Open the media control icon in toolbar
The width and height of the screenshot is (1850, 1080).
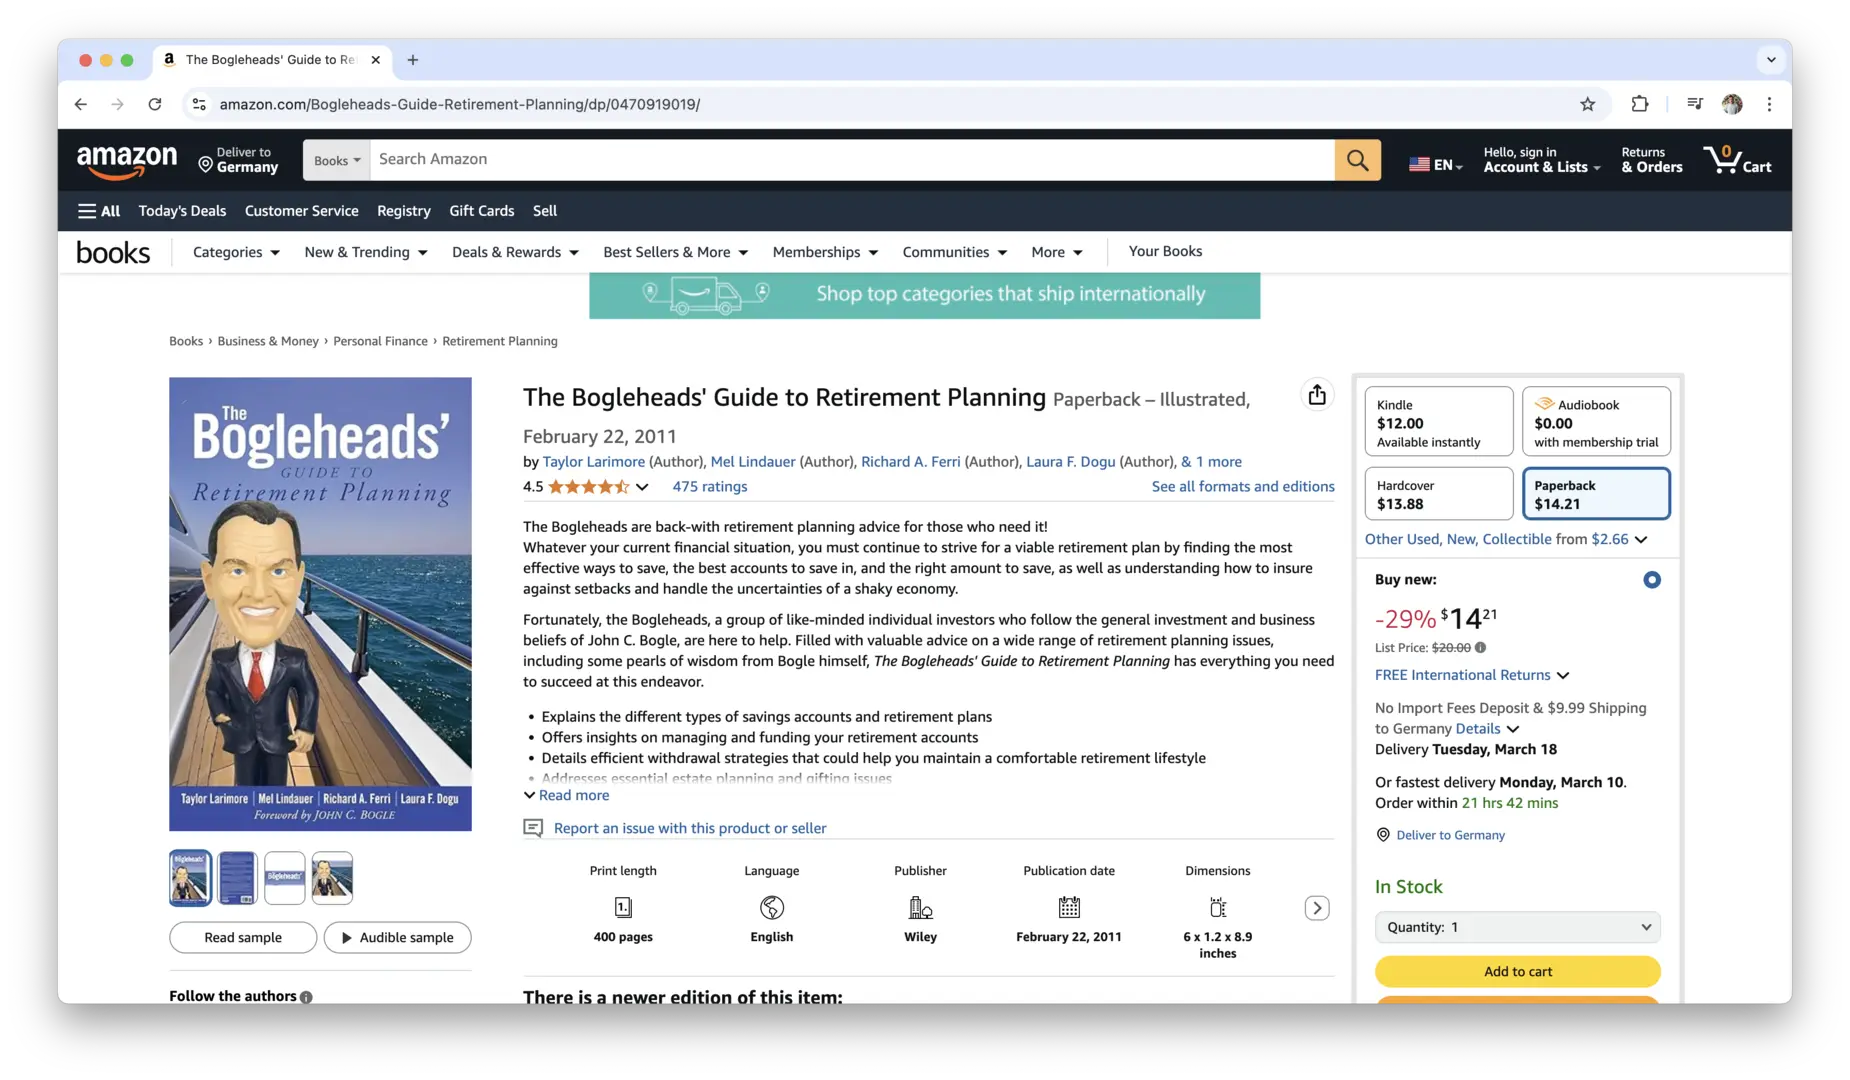[1694, 104]
